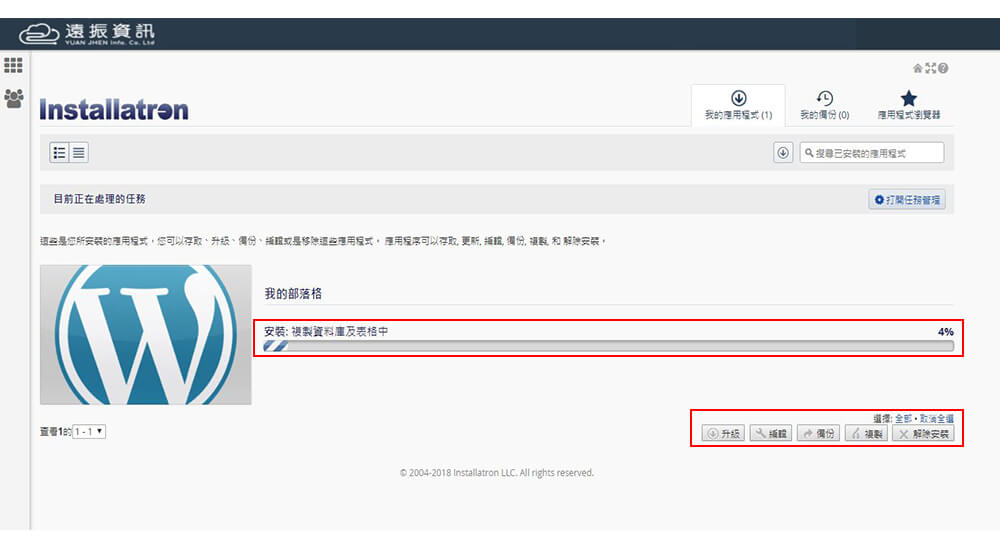Click the 4% progress percentage text
1000x550 pixels.
945,332
